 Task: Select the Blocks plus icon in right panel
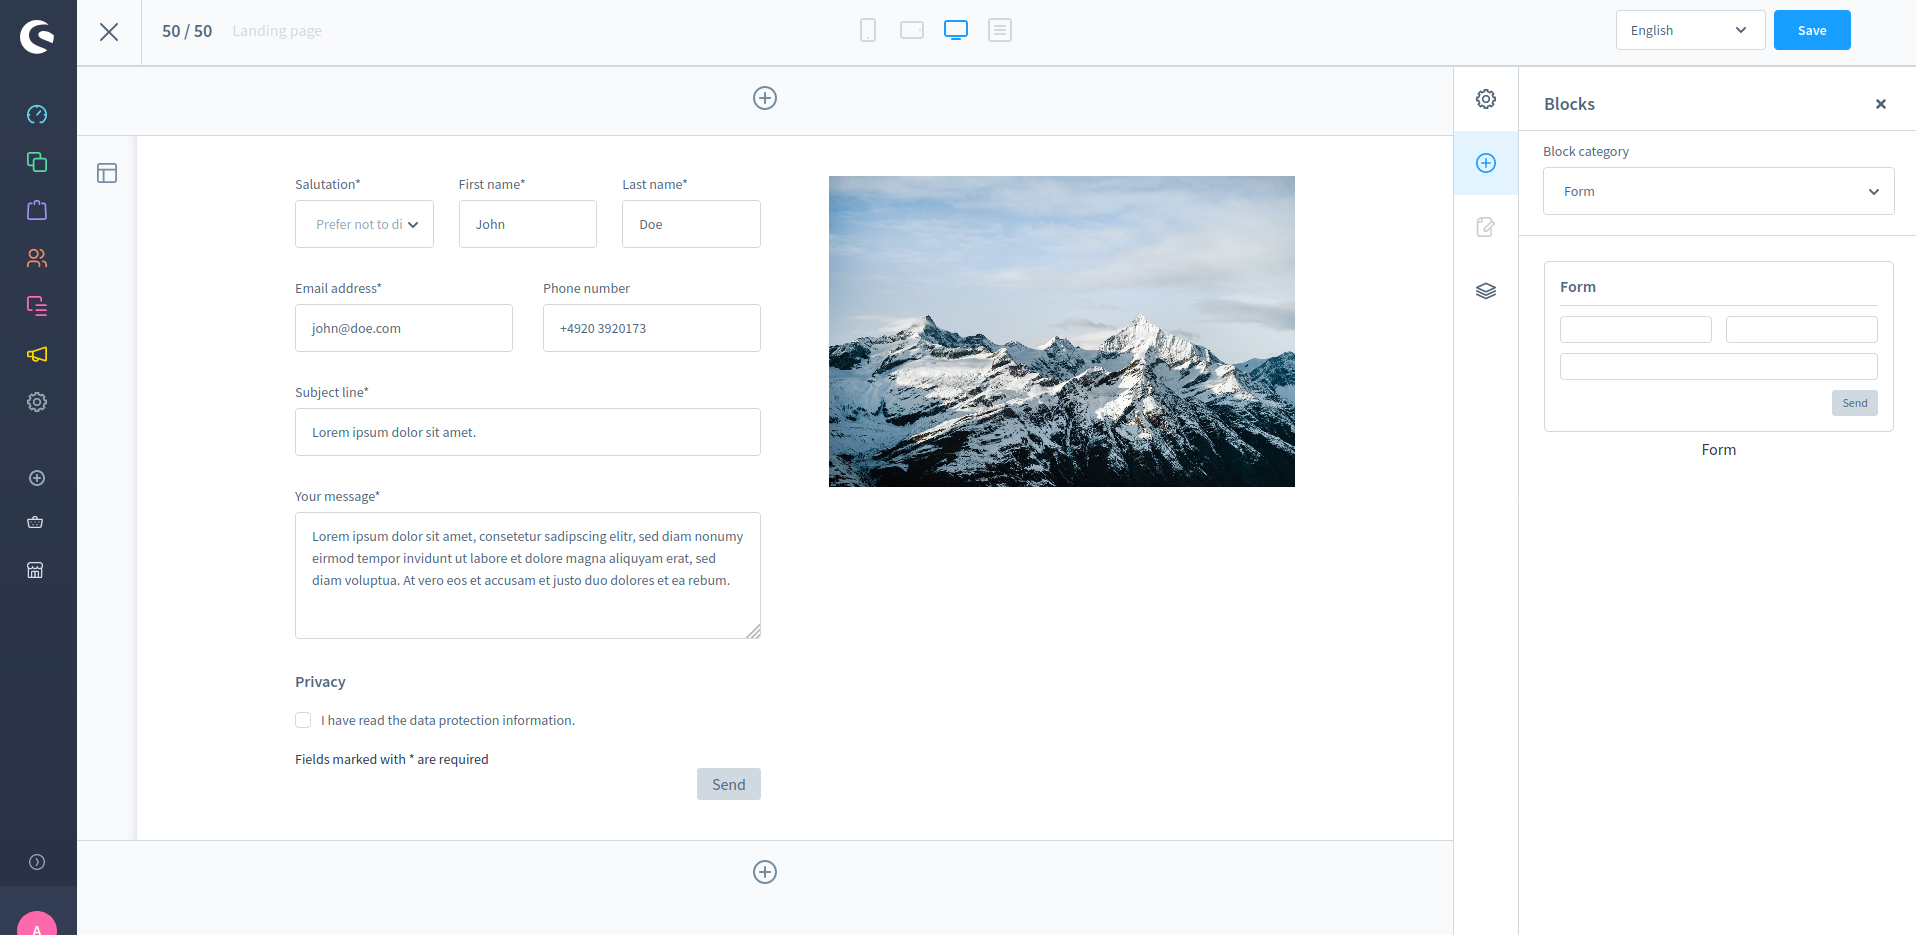(x=1486, y=163)
